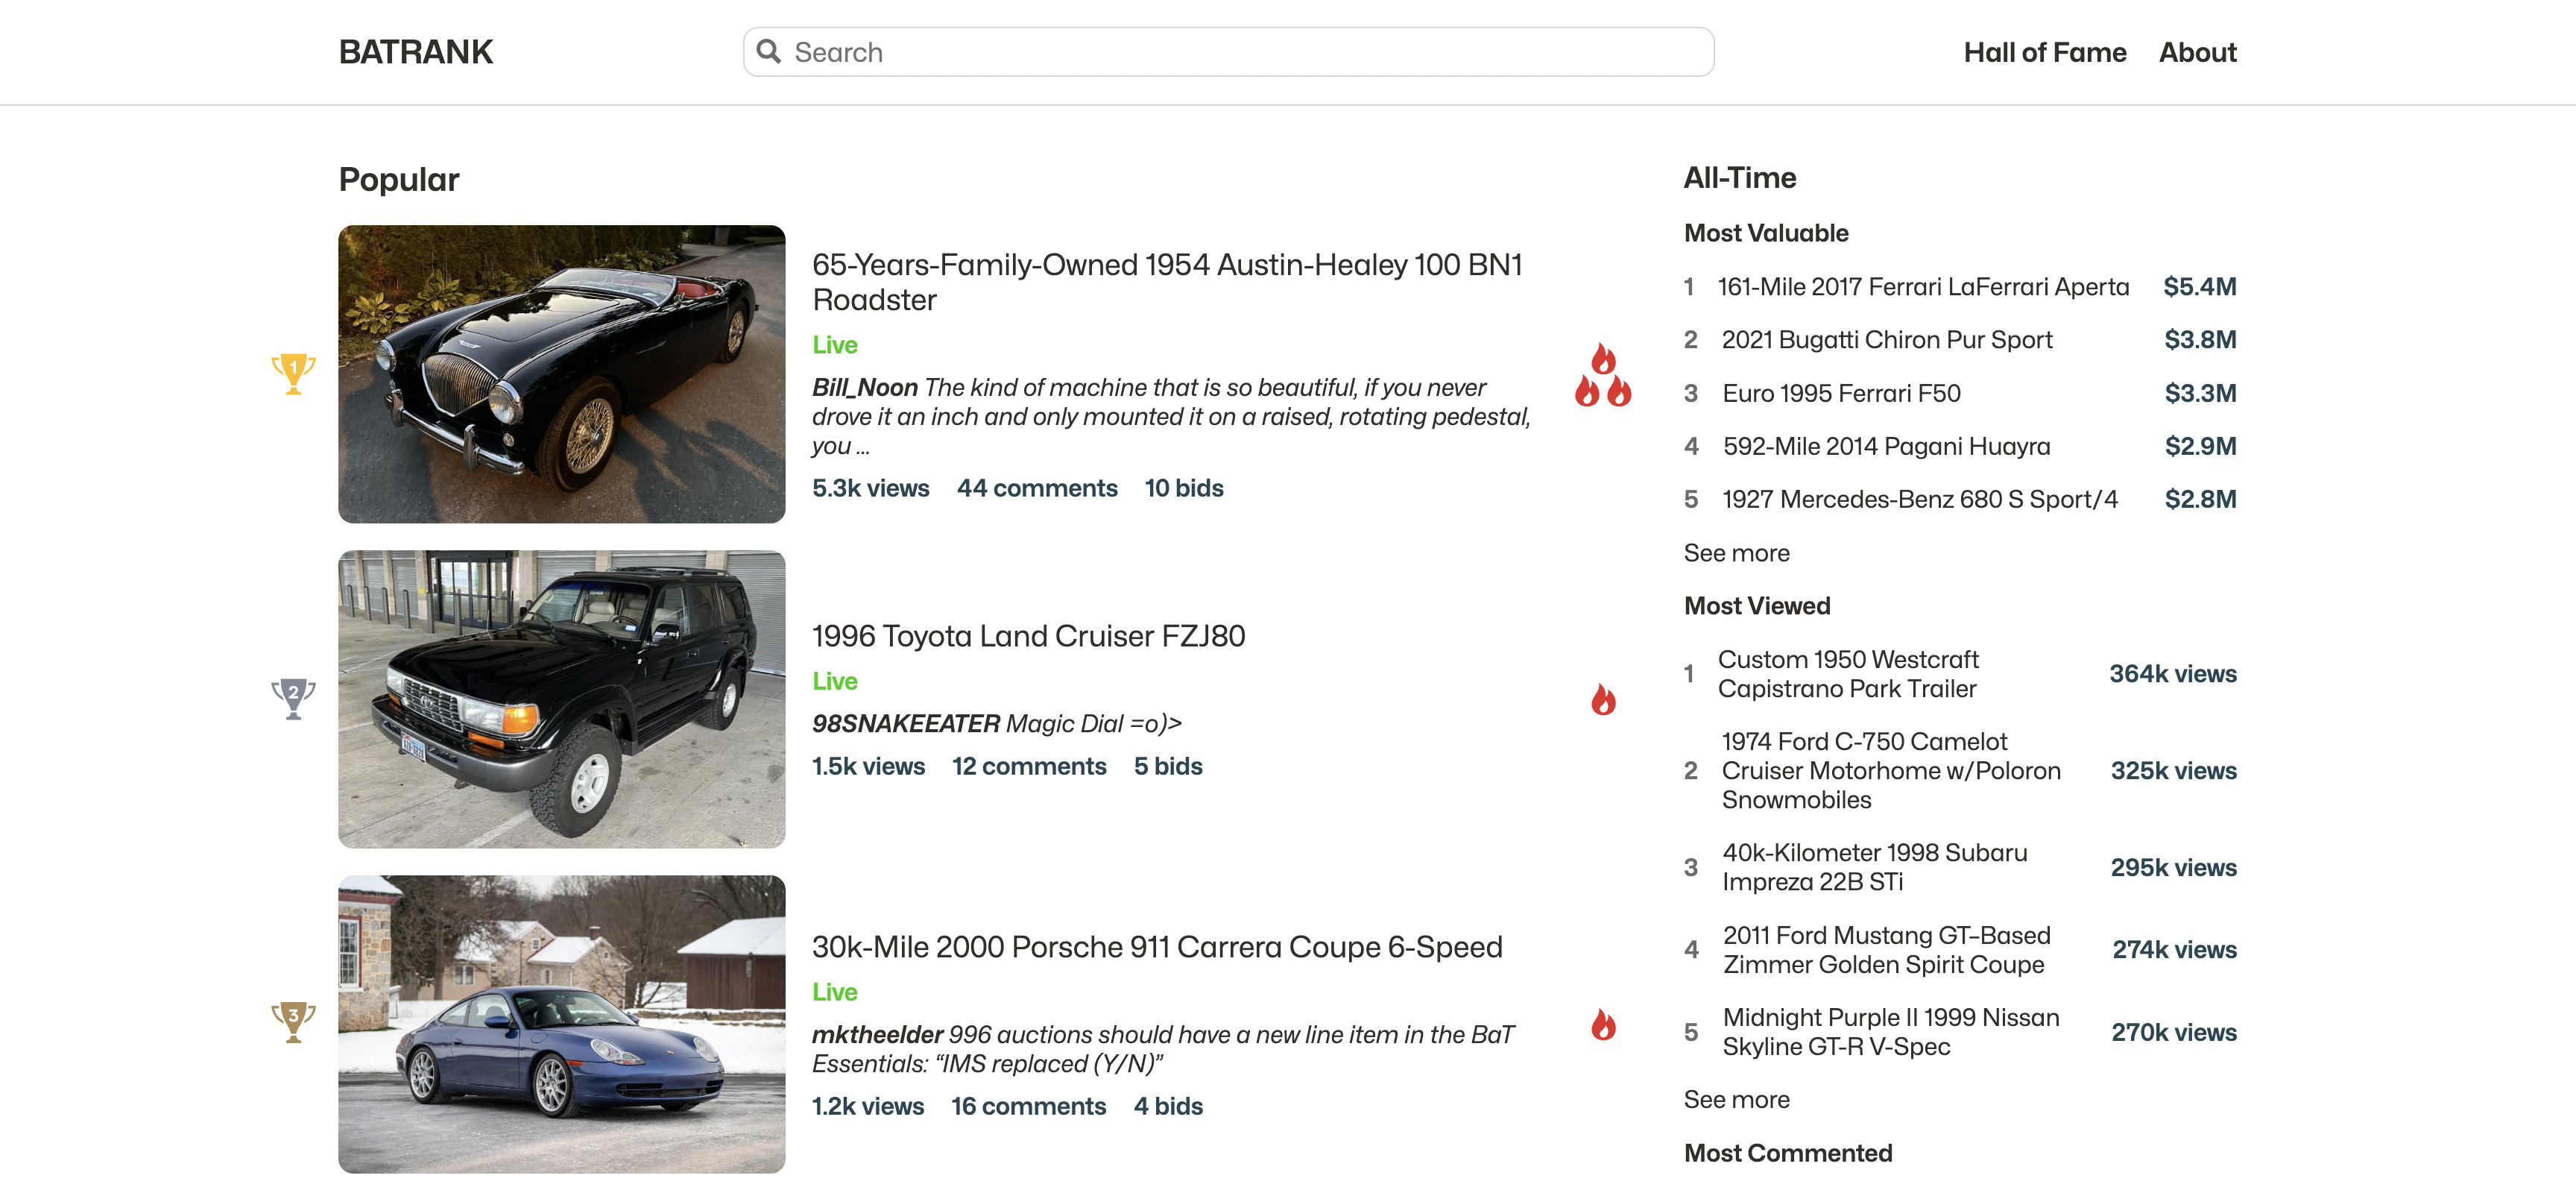The width and height of the screenshot is (2576, 1193).
Task: Open the 2021 Bugatti Chiron Pur Sport listing
Action: click(1886, 340)
